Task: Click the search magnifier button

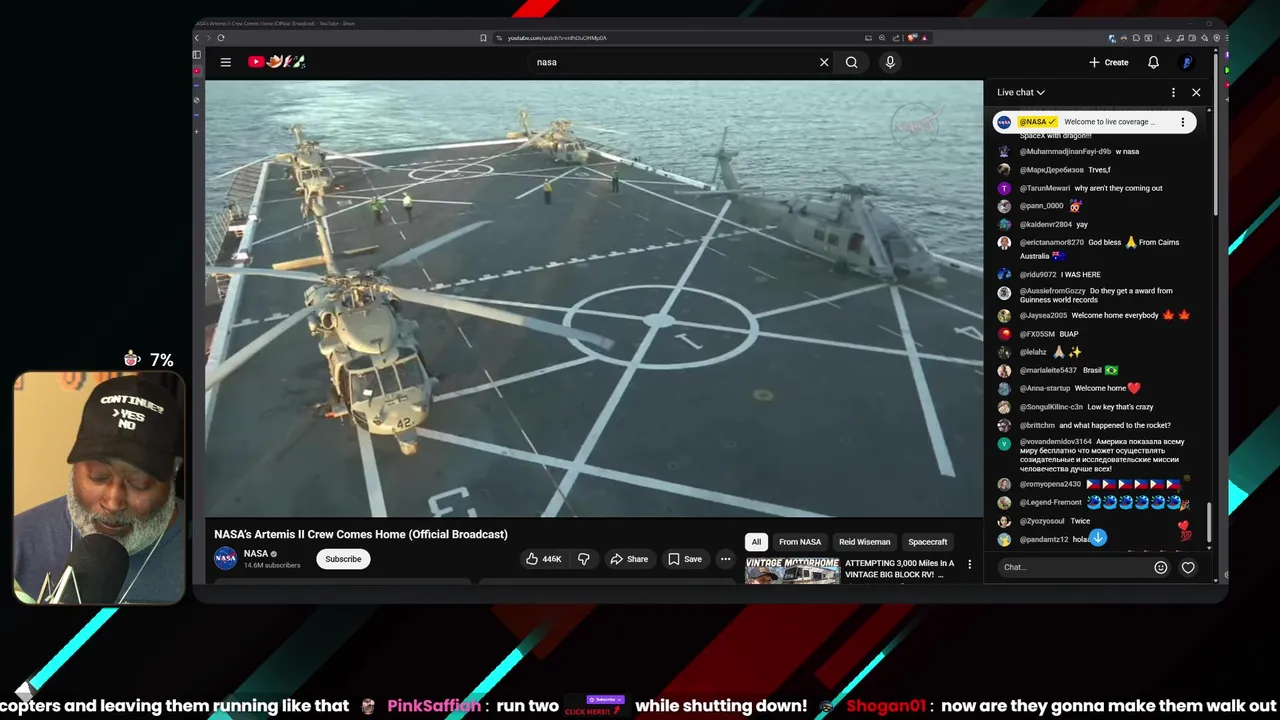Action: point(852,62)
